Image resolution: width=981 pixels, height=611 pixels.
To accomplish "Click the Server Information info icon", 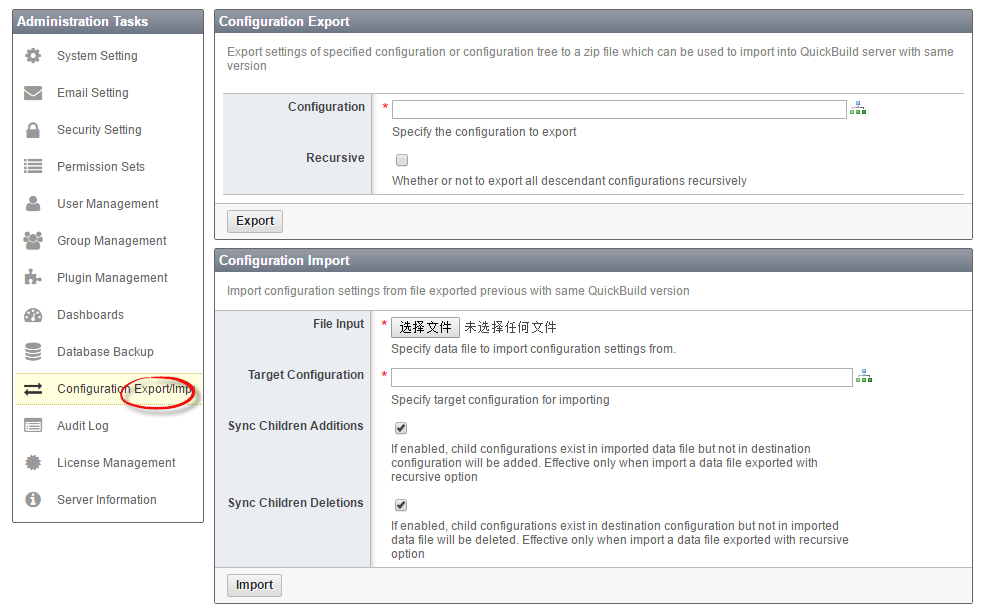I will click(33, 499).
